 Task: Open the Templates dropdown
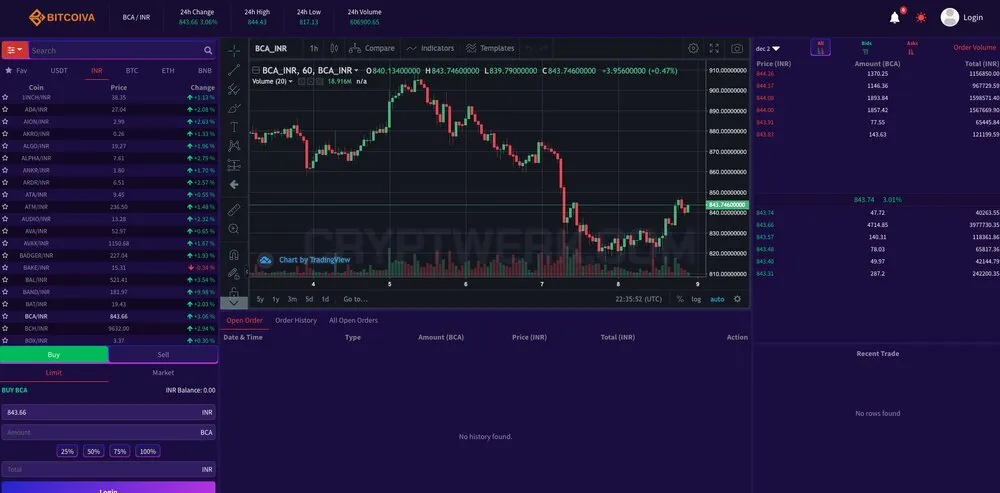coord(490,48)
